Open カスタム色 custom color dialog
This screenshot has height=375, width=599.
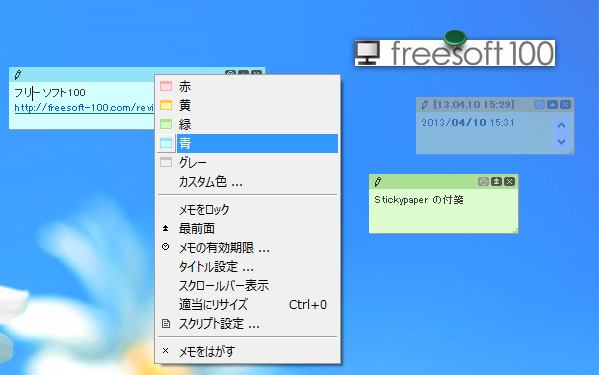tap(248, 182)
